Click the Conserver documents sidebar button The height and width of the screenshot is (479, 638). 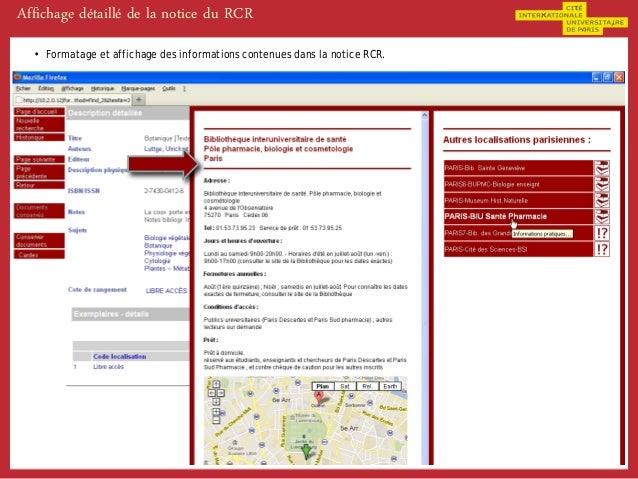pyautogui.click(x=39, y=241)
